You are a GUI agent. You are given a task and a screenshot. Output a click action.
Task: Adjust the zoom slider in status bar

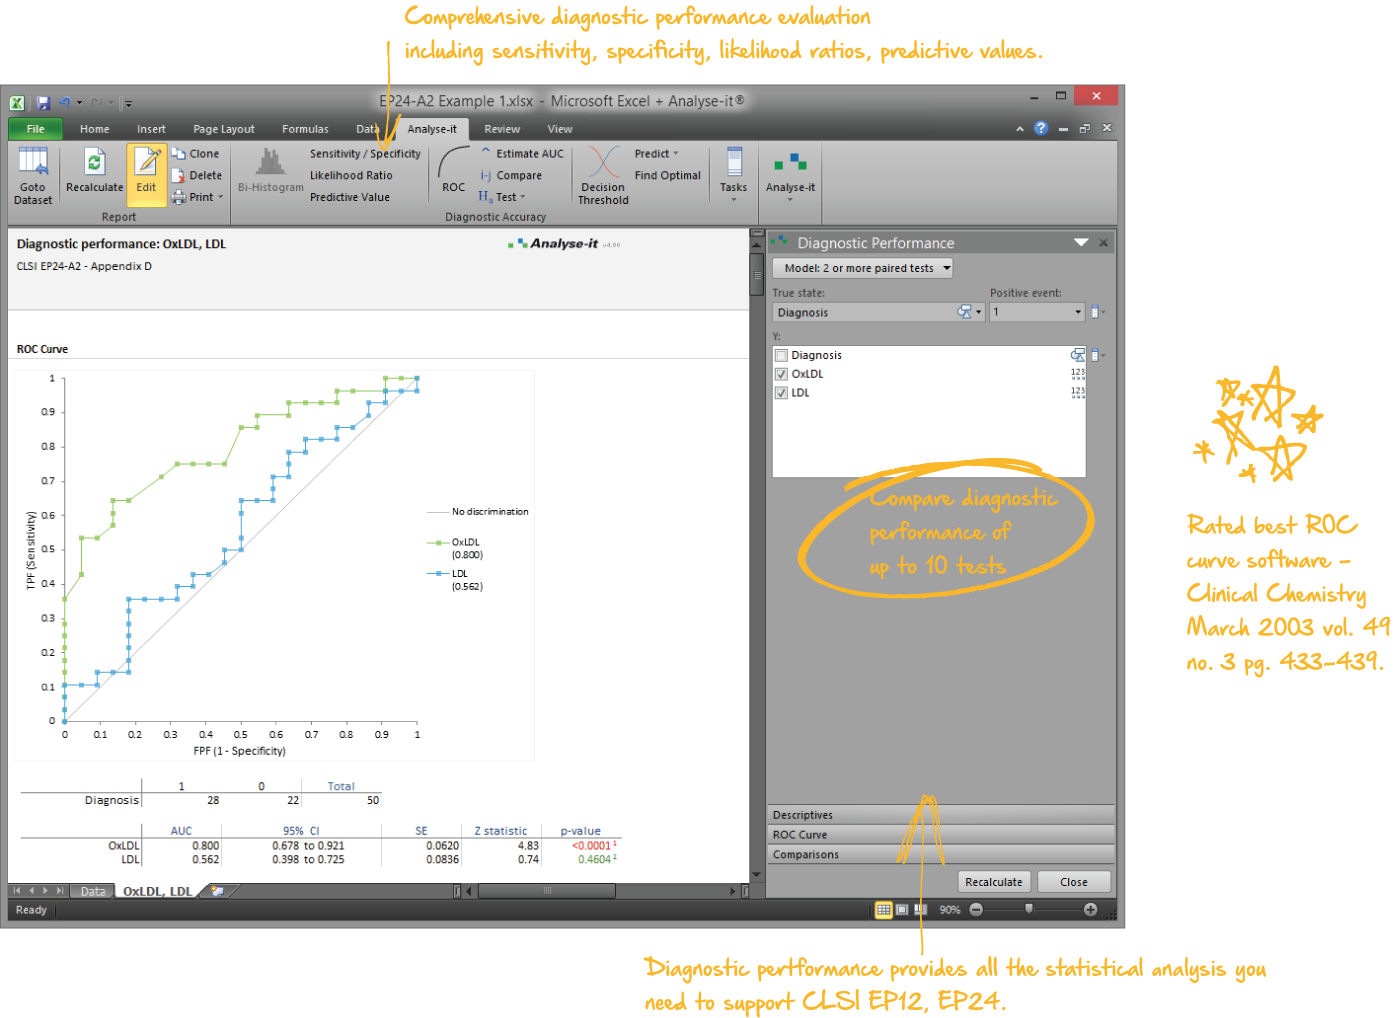[1029, 910]
